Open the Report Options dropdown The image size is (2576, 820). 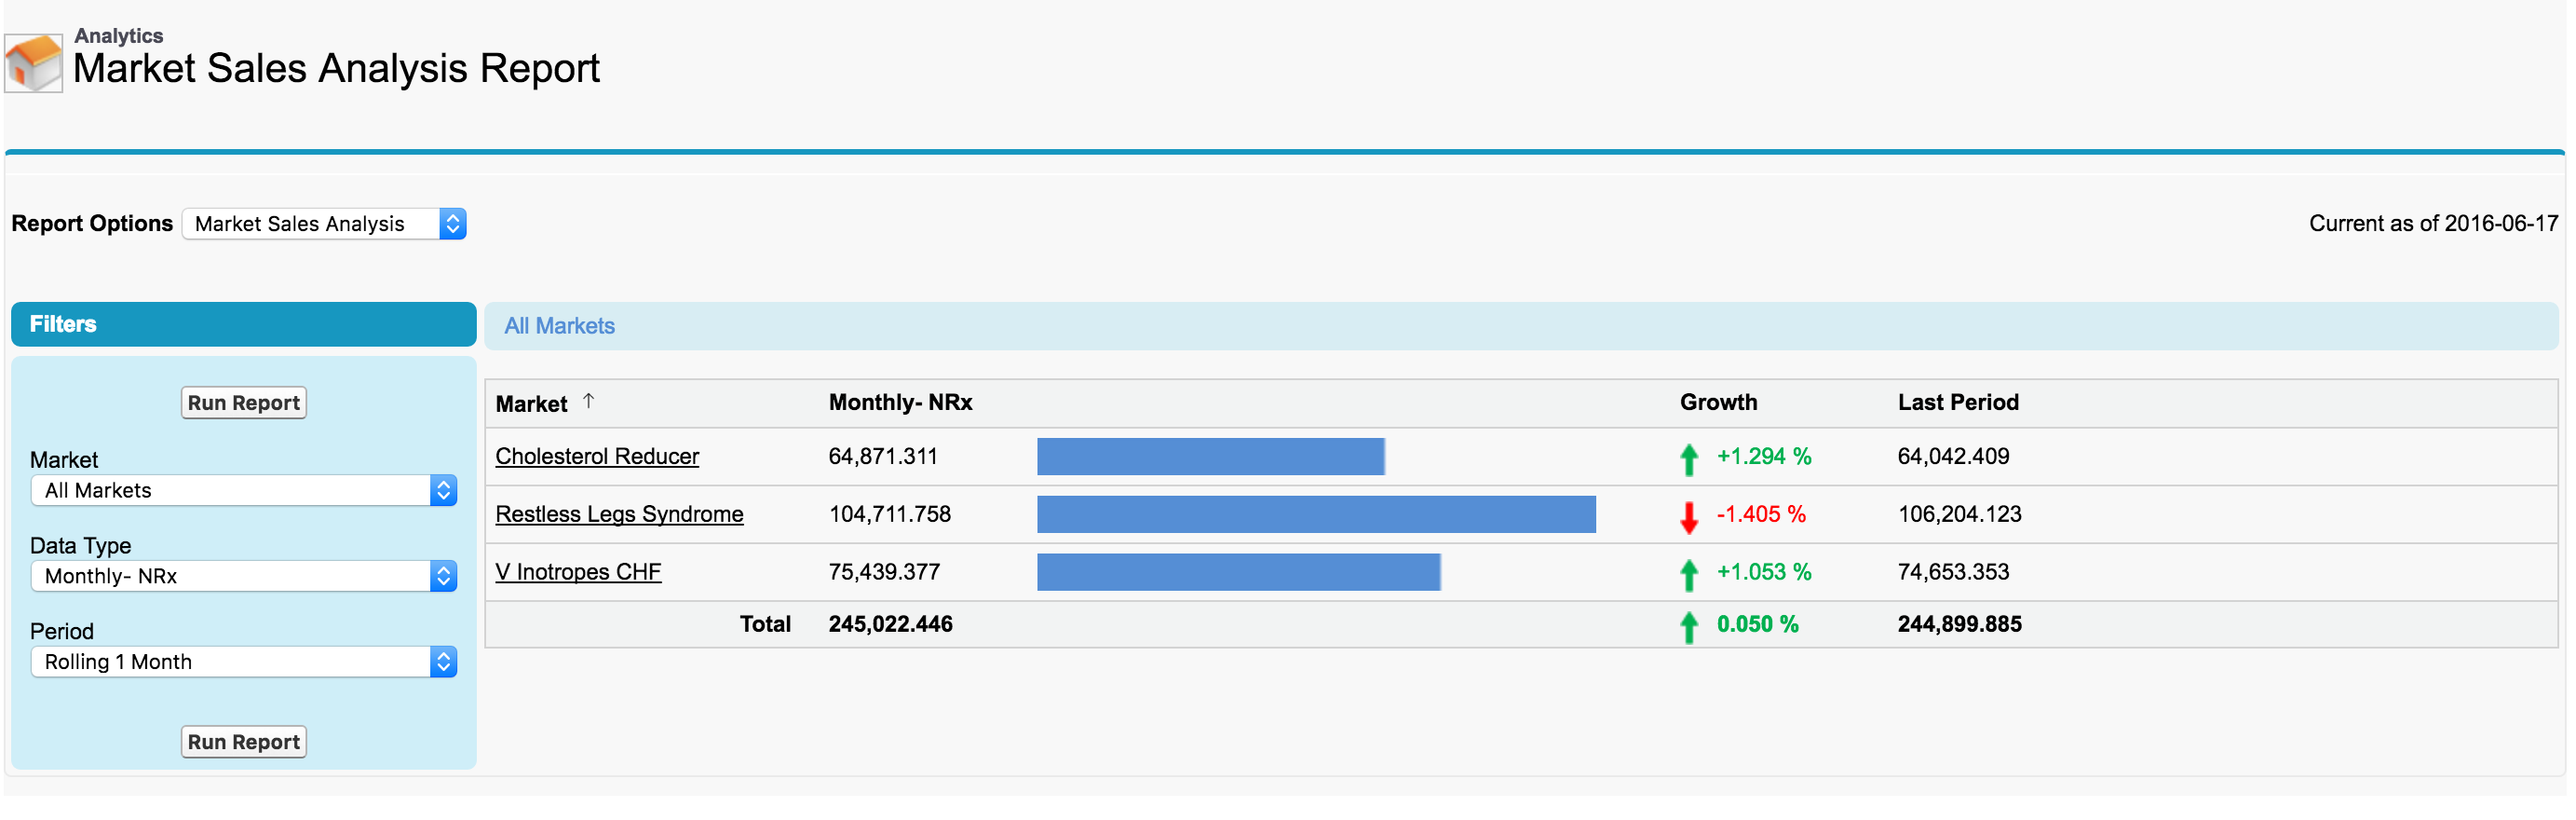[x=324, y=224]
